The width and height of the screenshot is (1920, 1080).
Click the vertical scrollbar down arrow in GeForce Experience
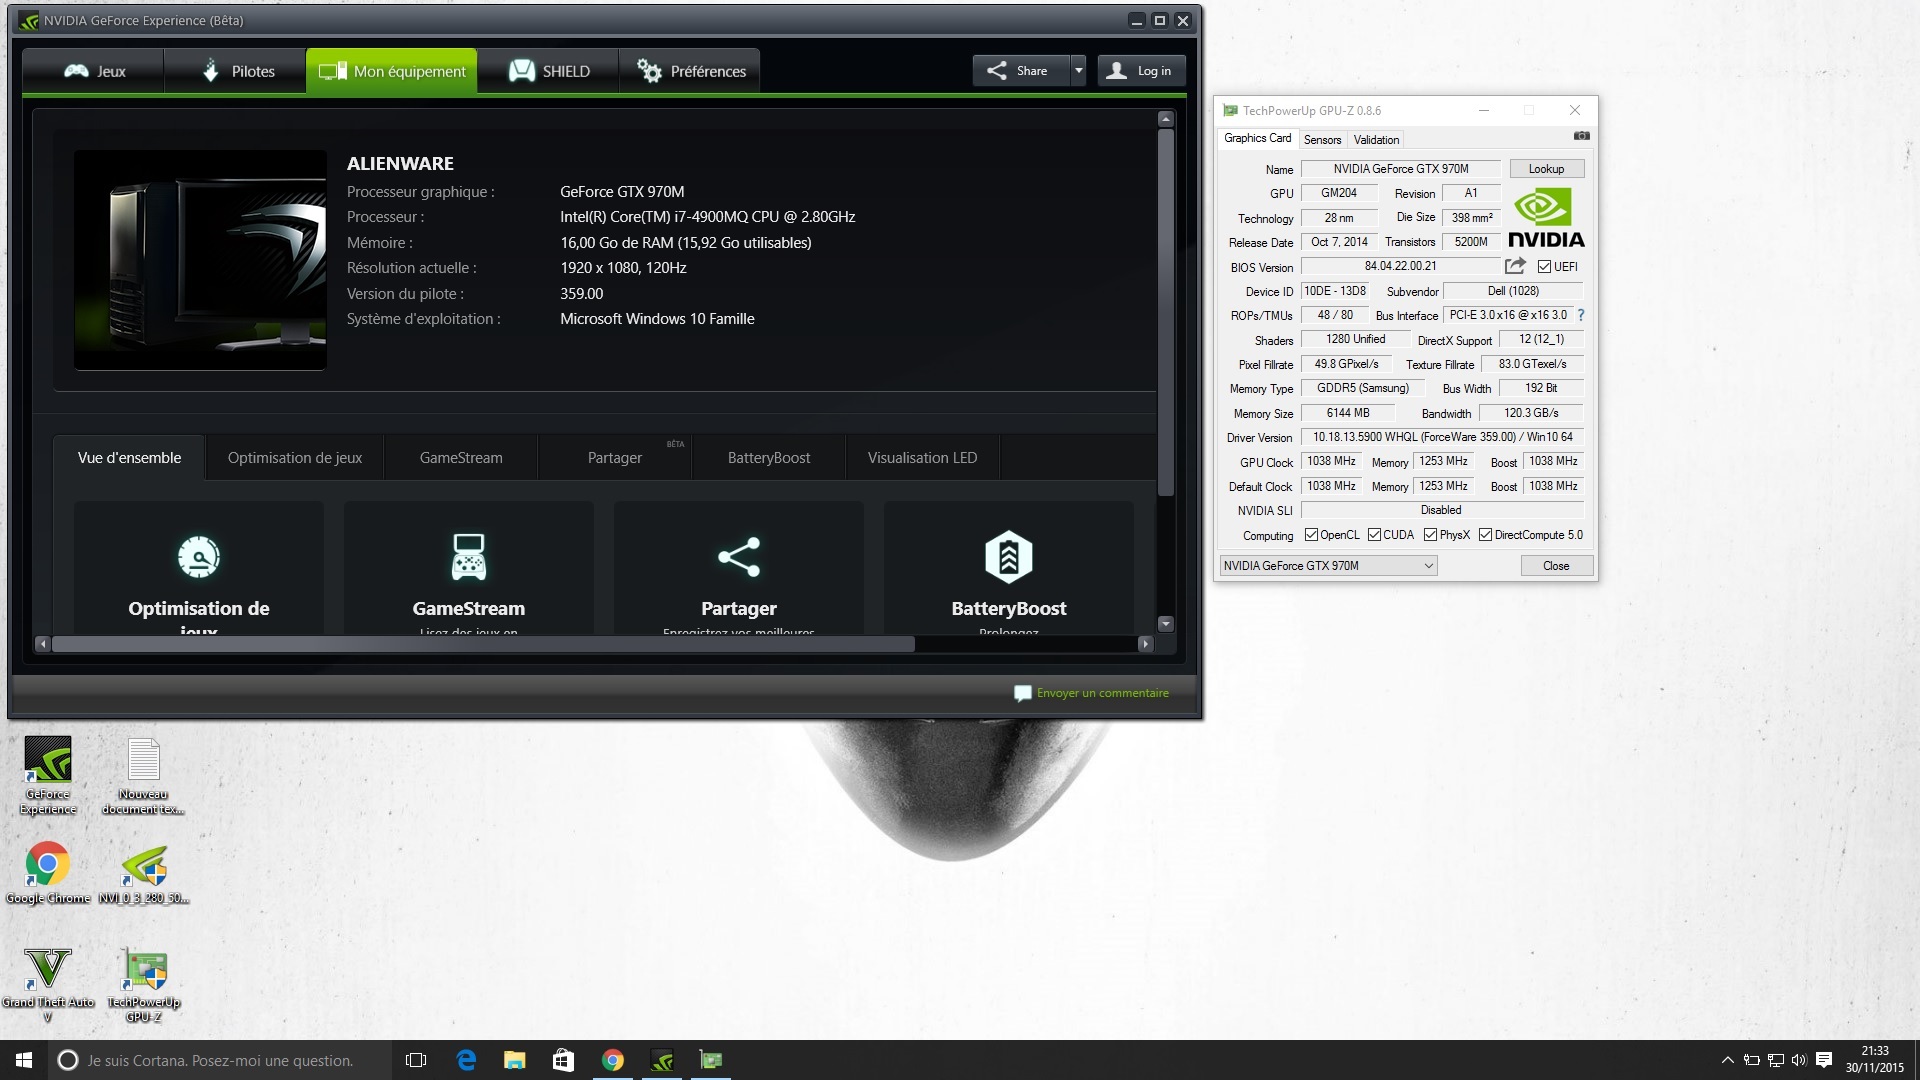1165,623
